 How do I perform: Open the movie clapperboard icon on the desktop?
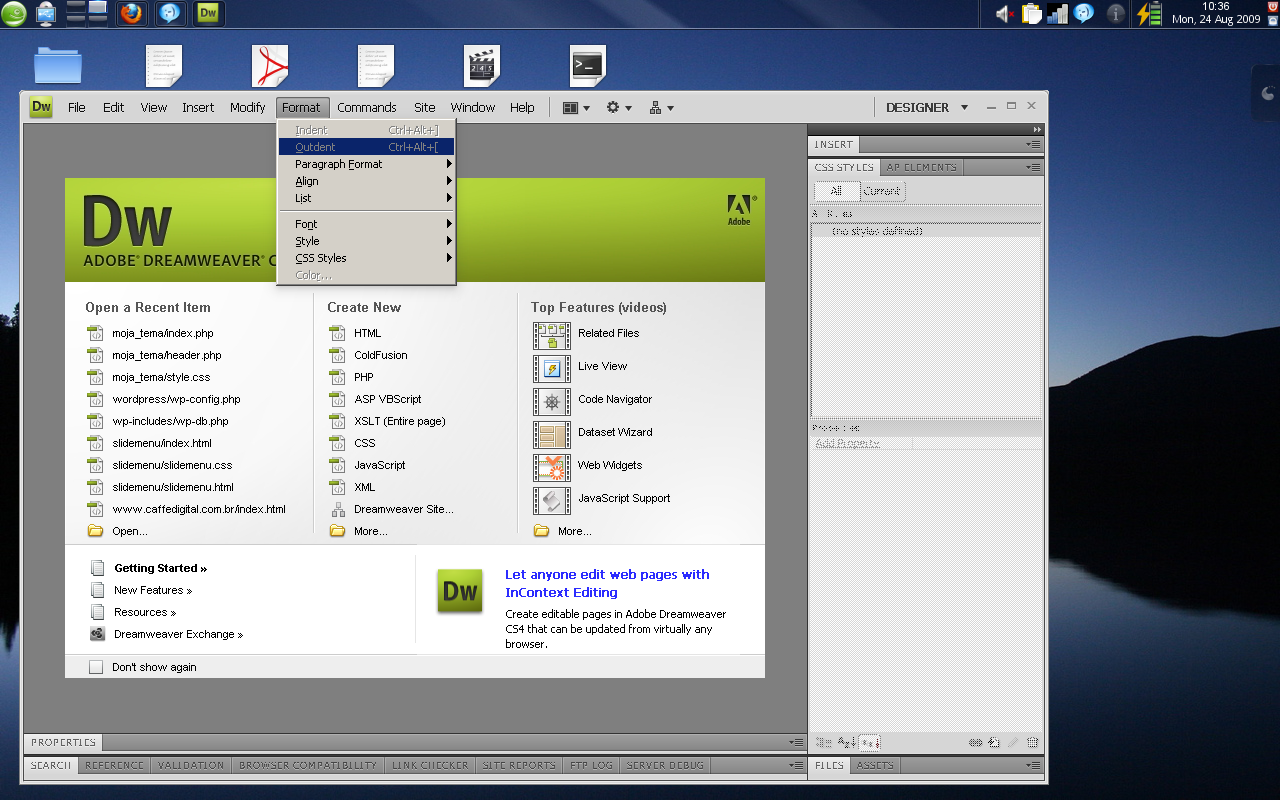pos(482,66)
